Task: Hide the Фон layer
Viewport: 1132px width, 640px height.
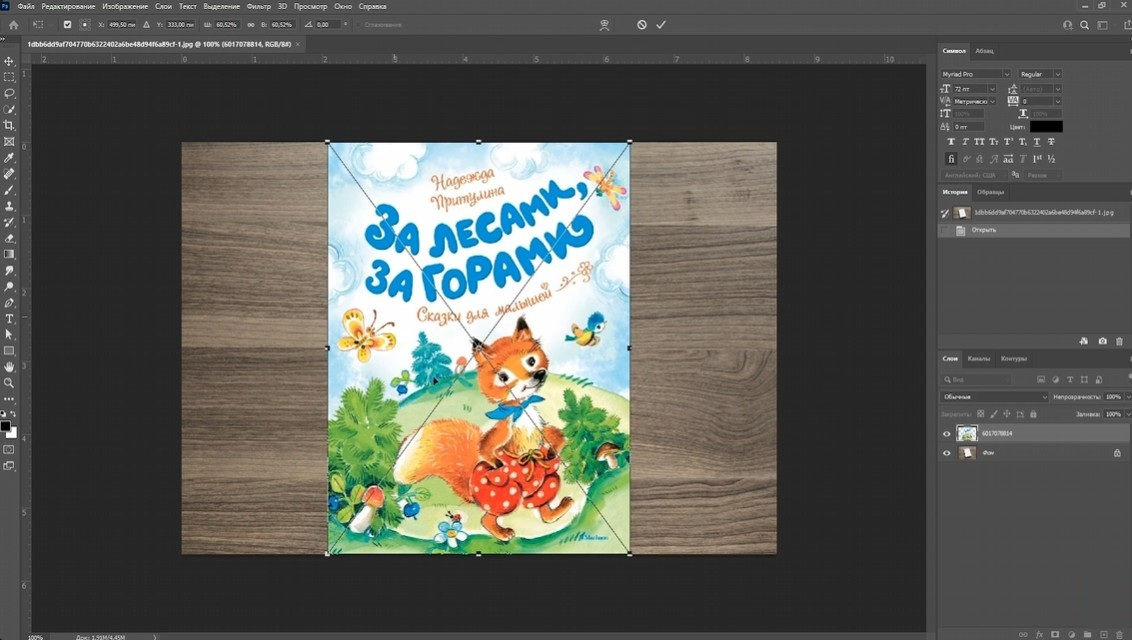Action: point(946,453)
